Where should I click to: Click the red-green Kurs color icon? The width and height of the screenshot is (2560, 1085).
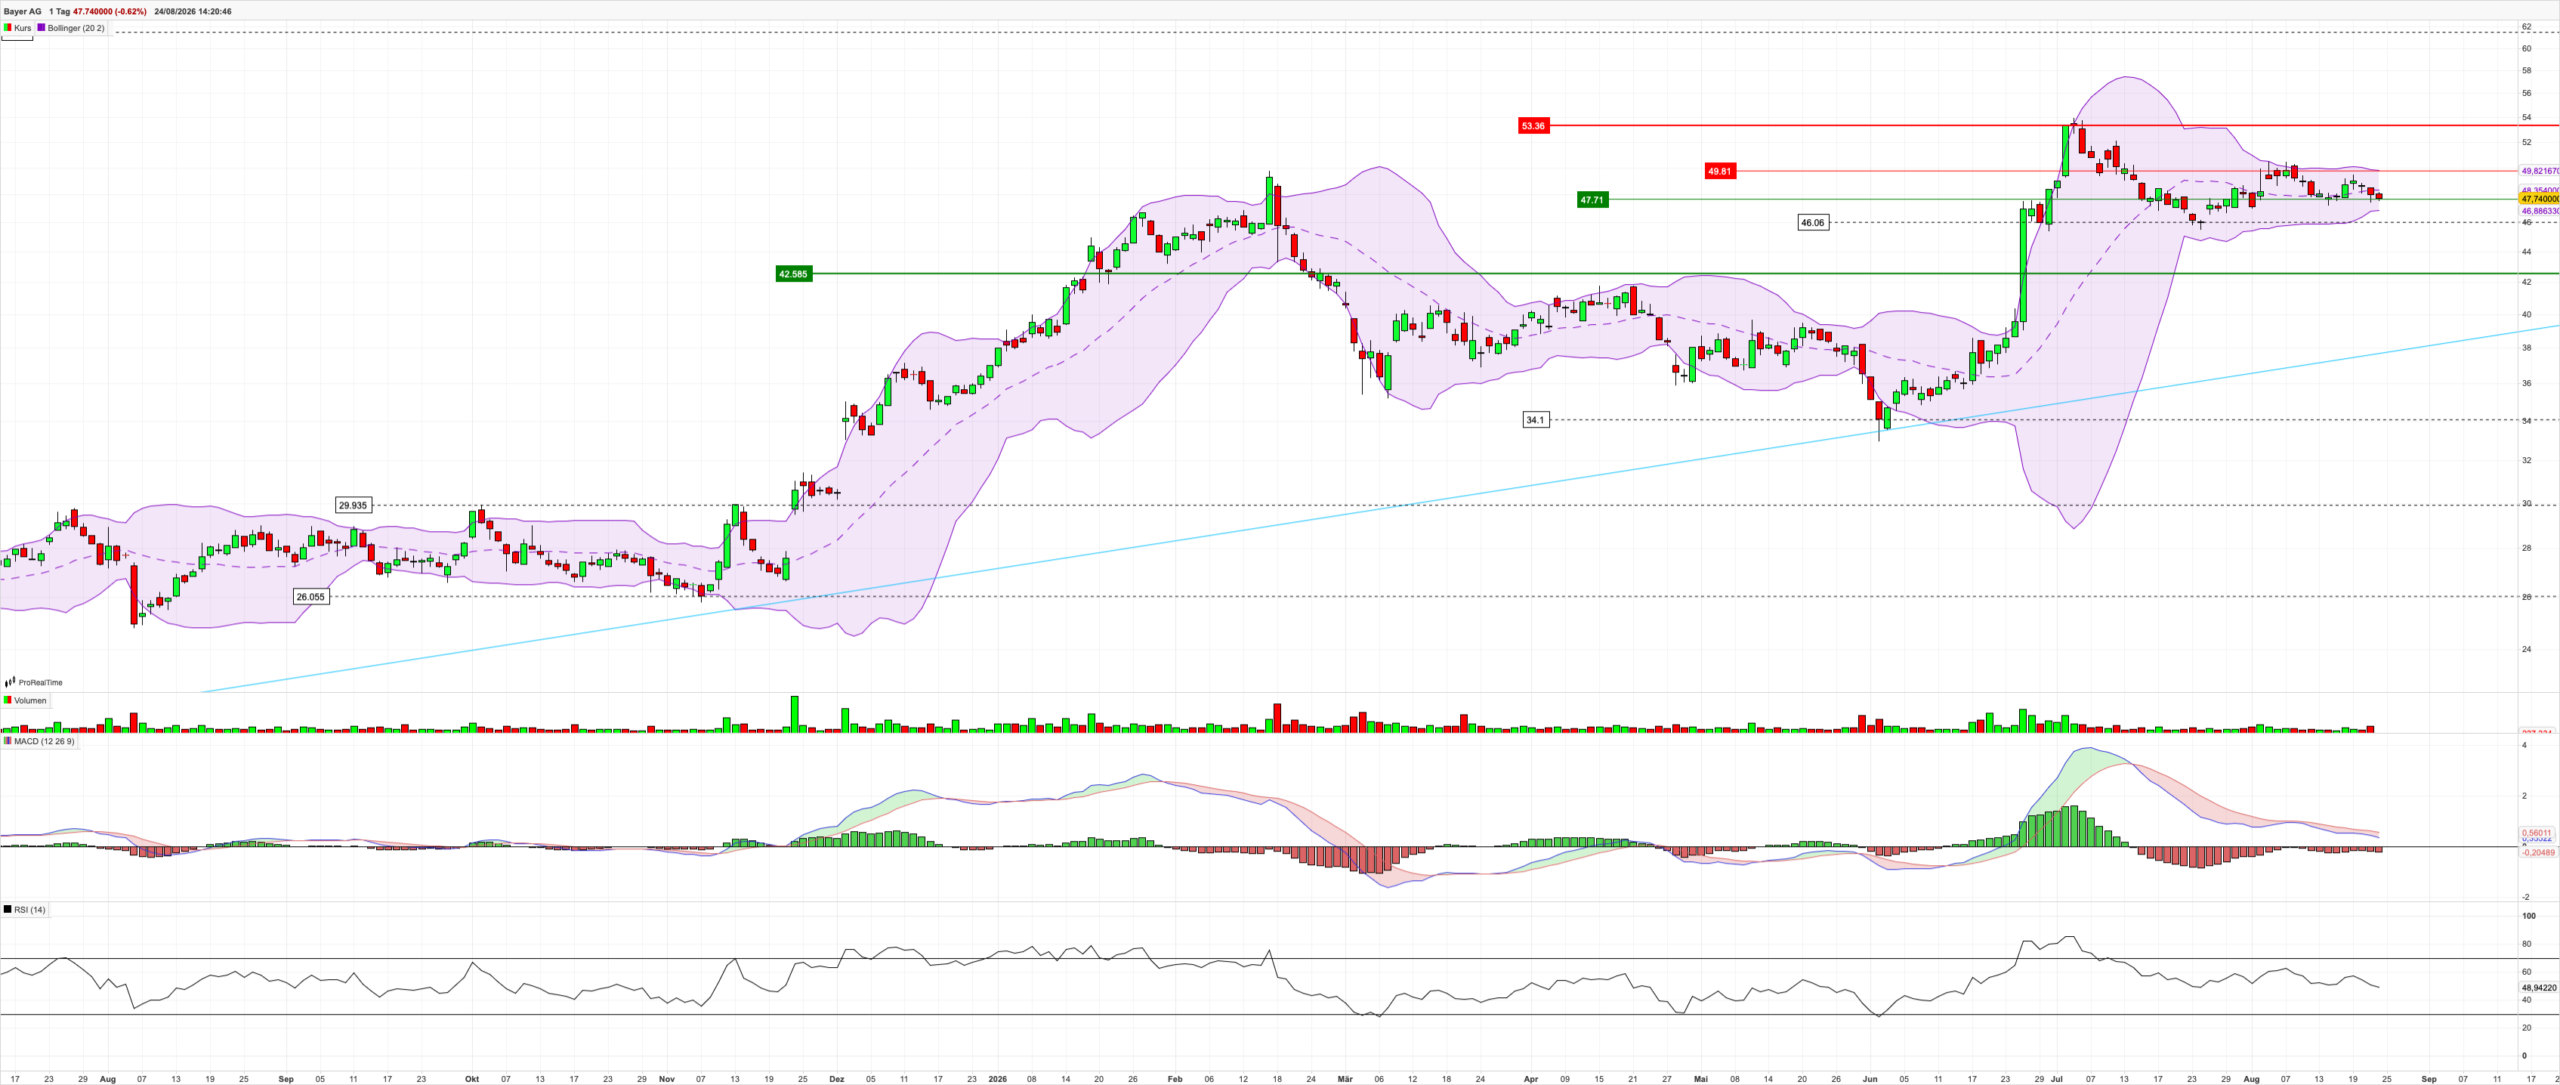coord(8,28)
